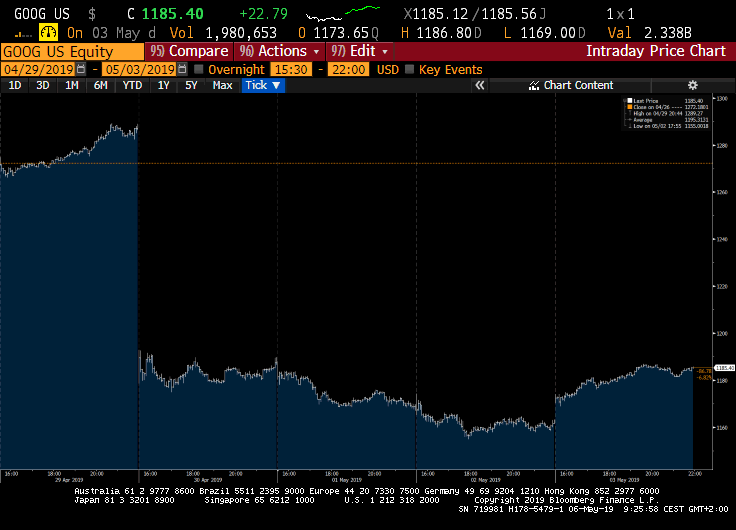Screen dimensions: 736x530
Task: Click the open price 1173.65
Action: pos(341,33)
